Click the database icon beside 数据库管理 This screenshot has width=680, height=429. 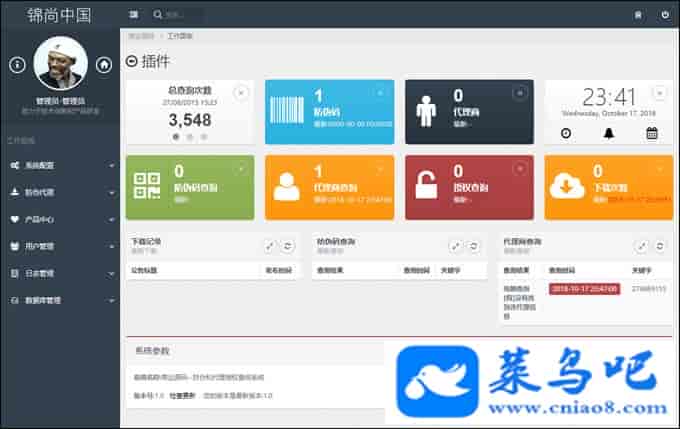tap(15, 300)
